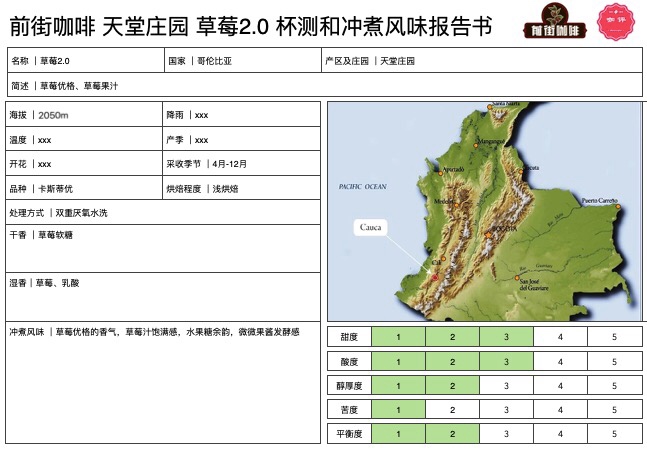
Task: Select balance (平衡度) rating 3 cell
Action: (x=506, y=434)
